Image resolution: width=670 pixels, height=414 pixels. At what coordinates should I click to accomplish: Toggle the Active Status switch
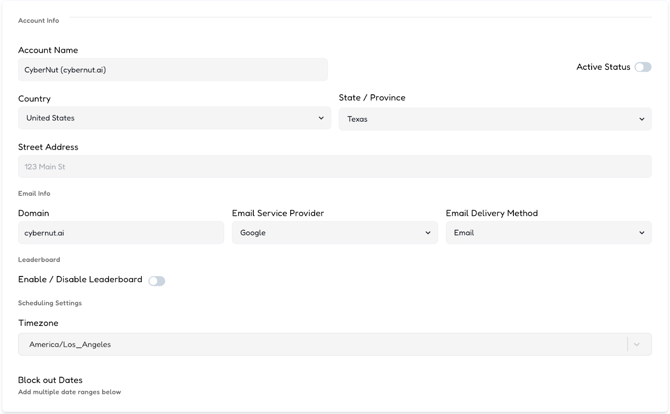(x=642, y=67)
